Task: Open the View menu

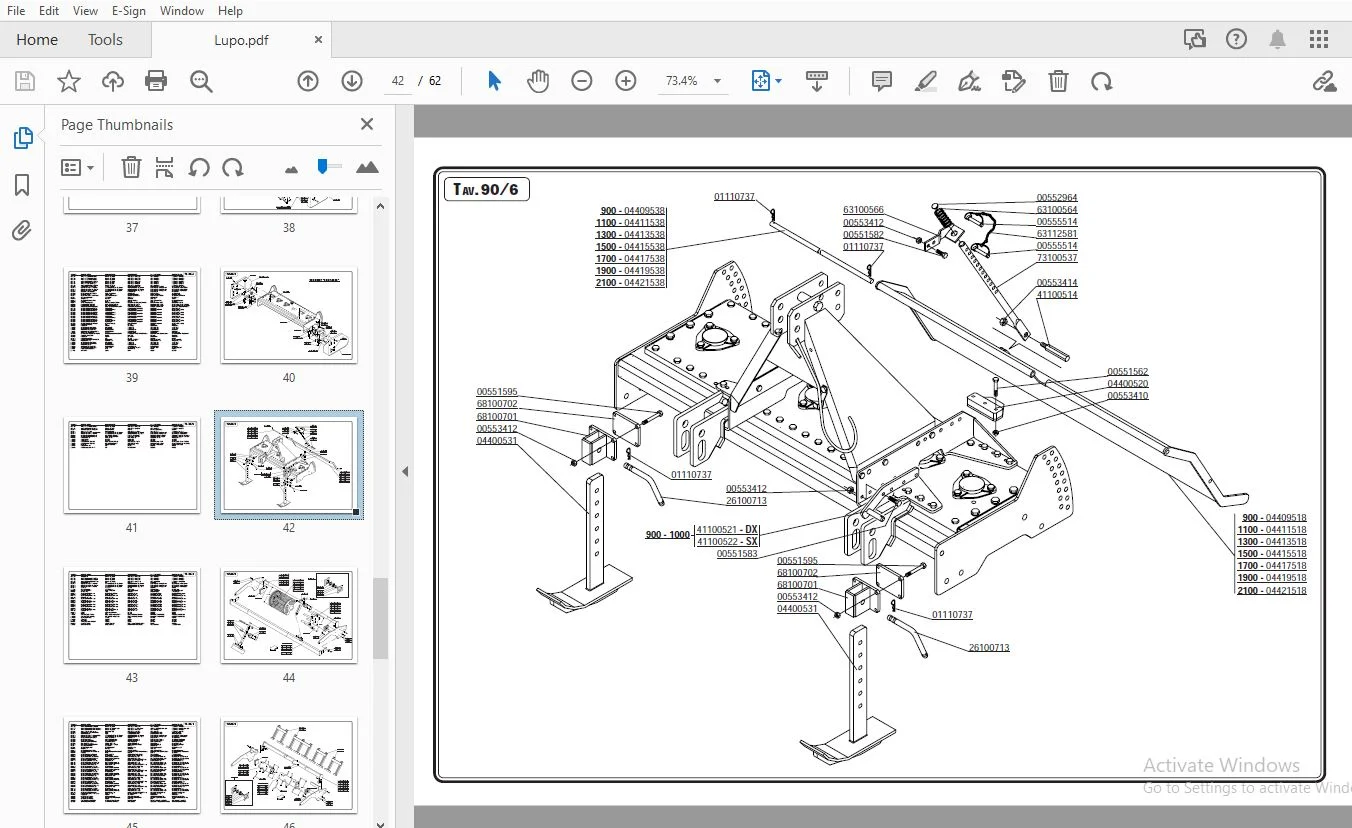Action: point(85,10)
